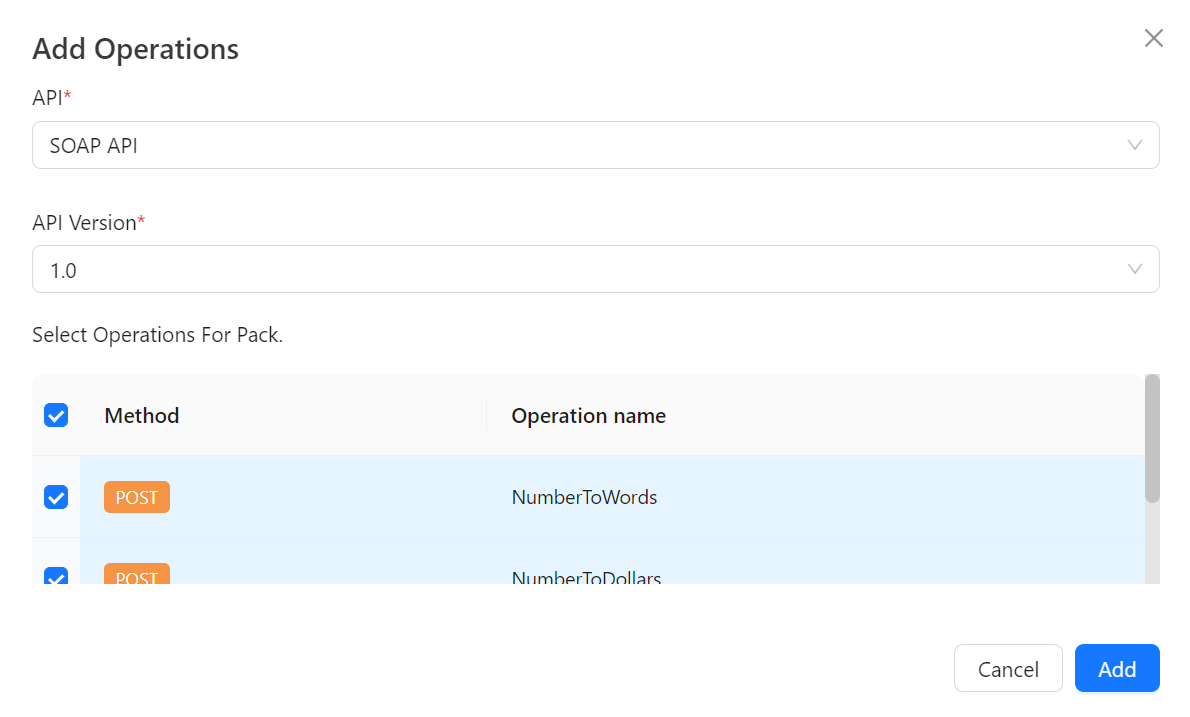This screenshot has width=1190, height=717.
Task: Select the NumberToWords operation name
Action: pyautogui.click(x=584, y=497)
